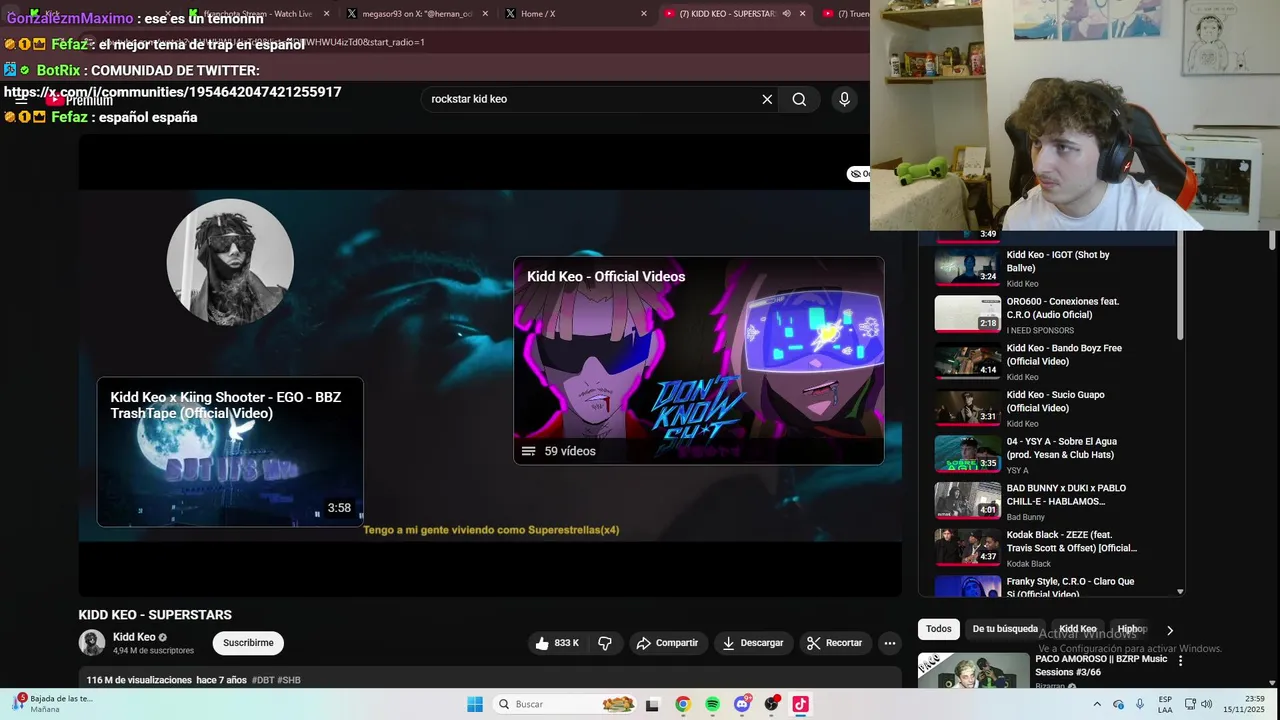Click end-screen circular channel avatar
This screenshot has width=1280, height=720.
230,262
